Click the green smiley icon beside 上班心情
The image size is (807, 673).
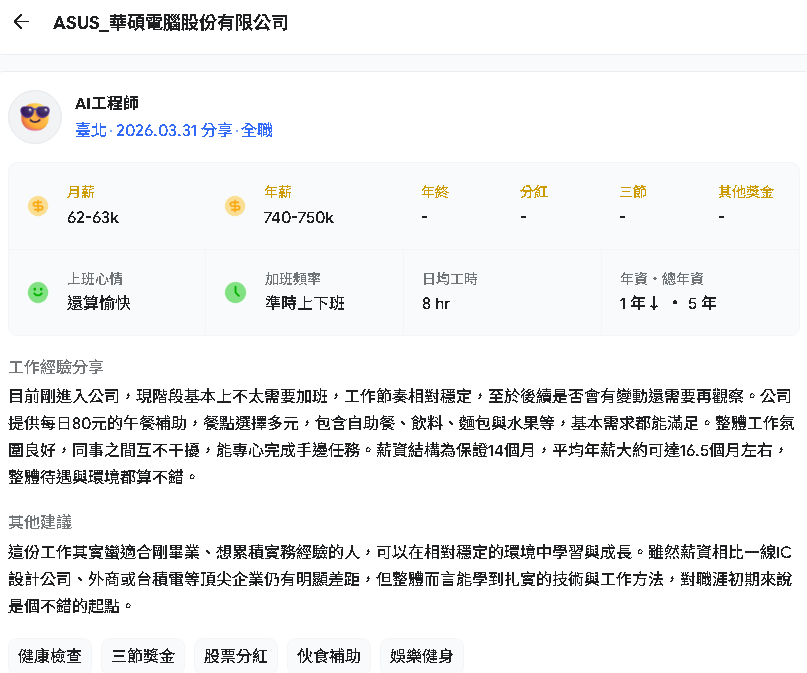pos(38,292)
